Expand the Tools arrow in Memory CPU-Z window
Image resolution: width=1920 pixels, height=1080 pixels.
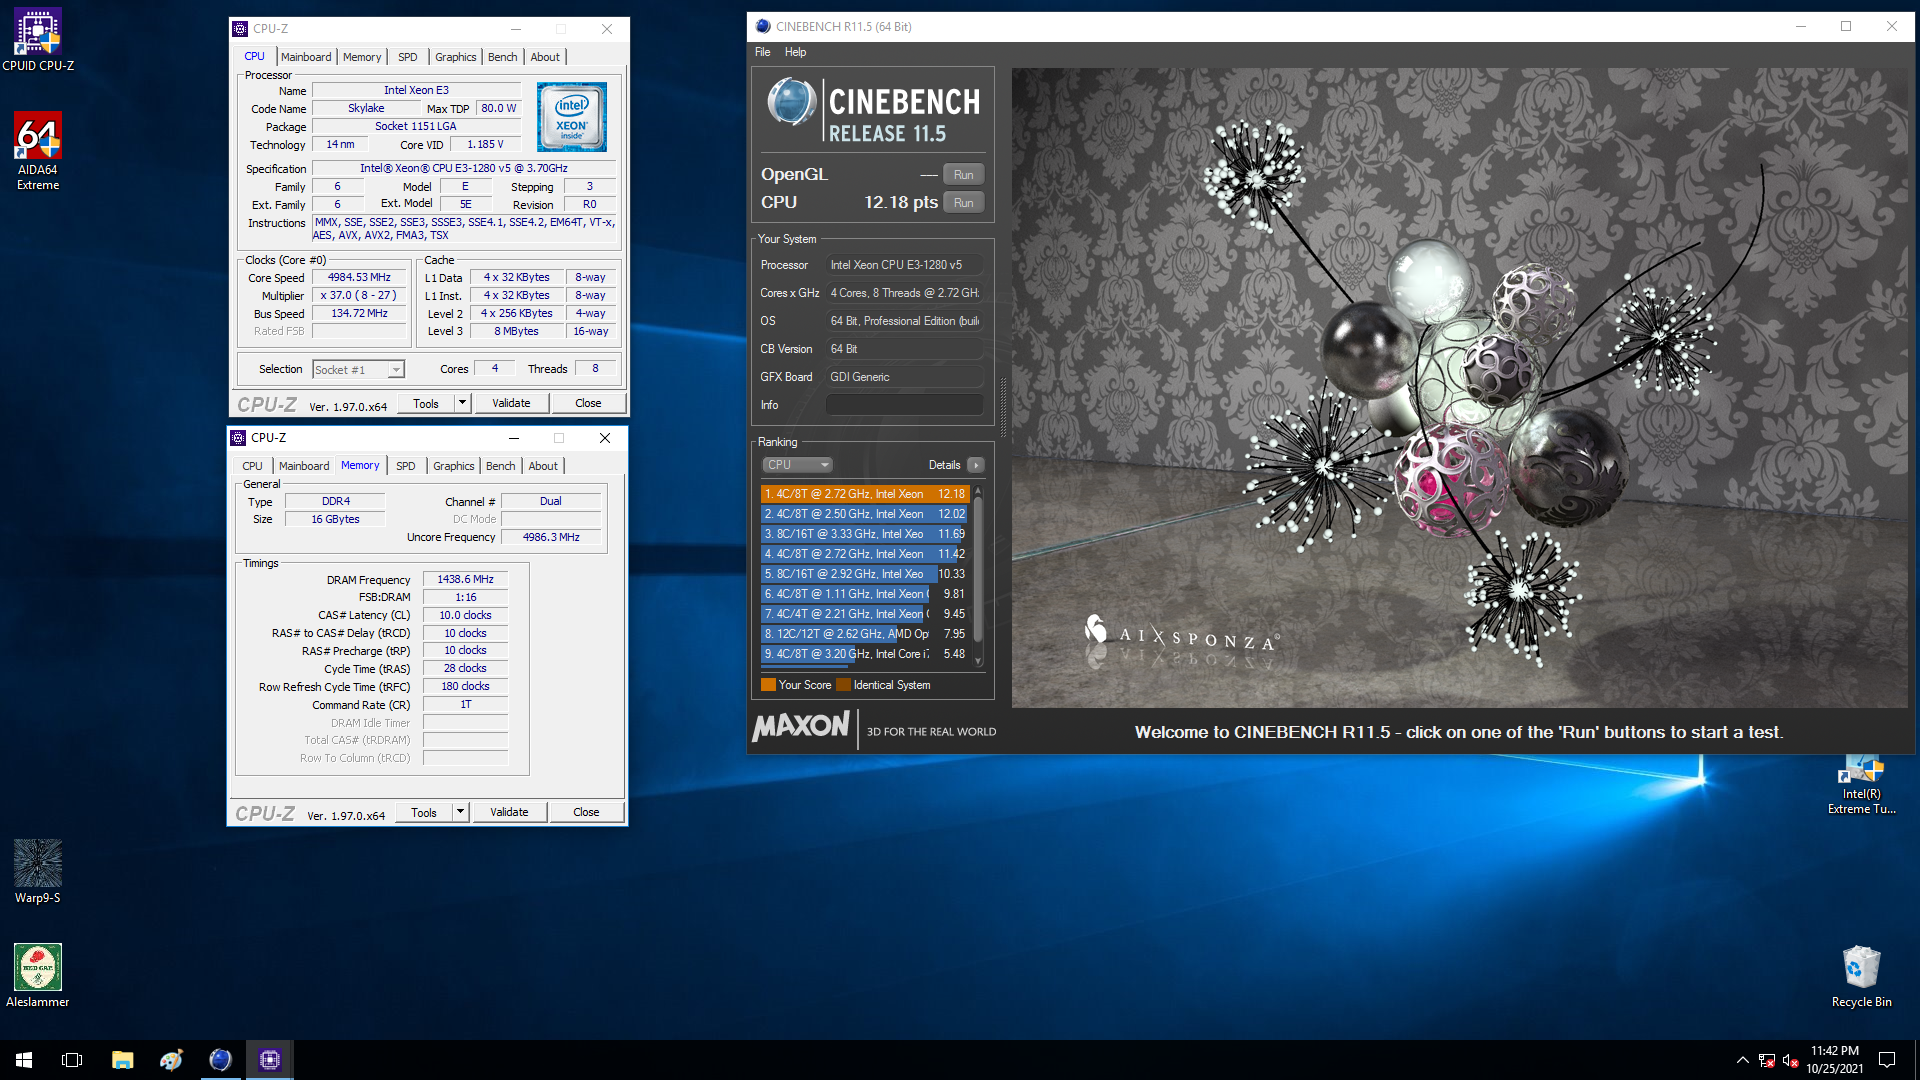click(x=460, y=812)
